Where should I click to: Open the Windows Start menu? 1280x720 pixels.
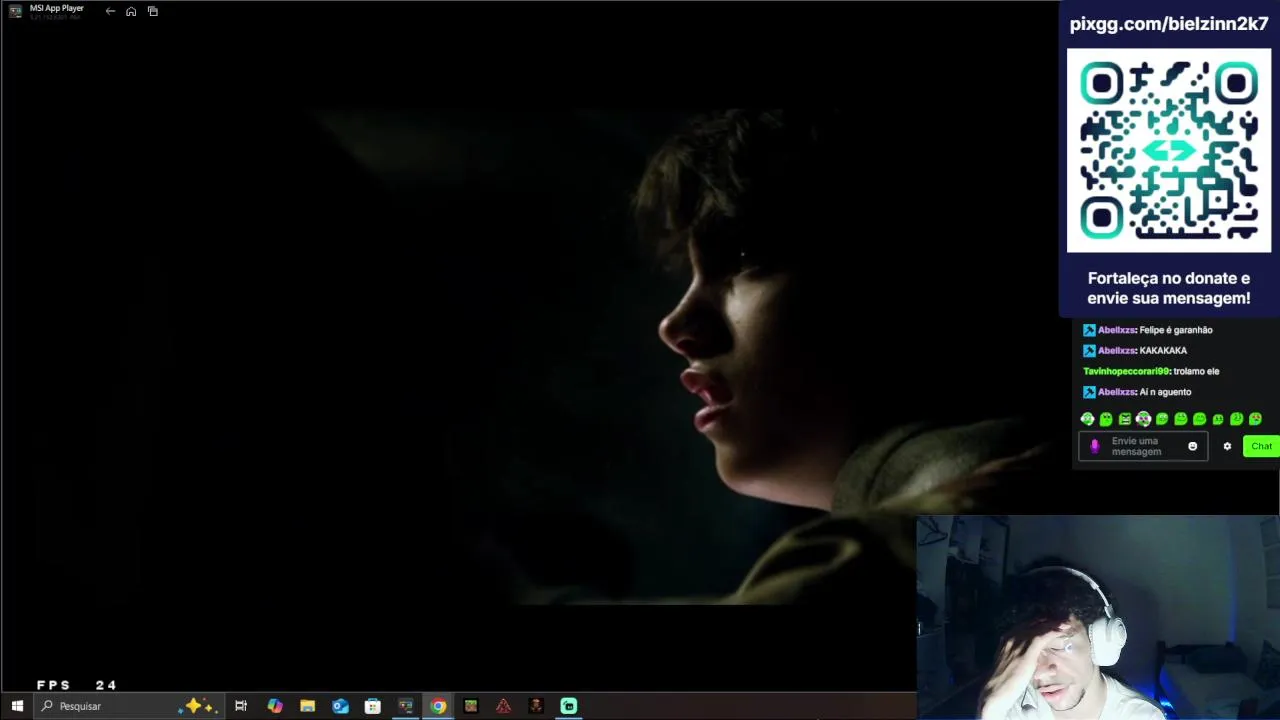point(17,706)
